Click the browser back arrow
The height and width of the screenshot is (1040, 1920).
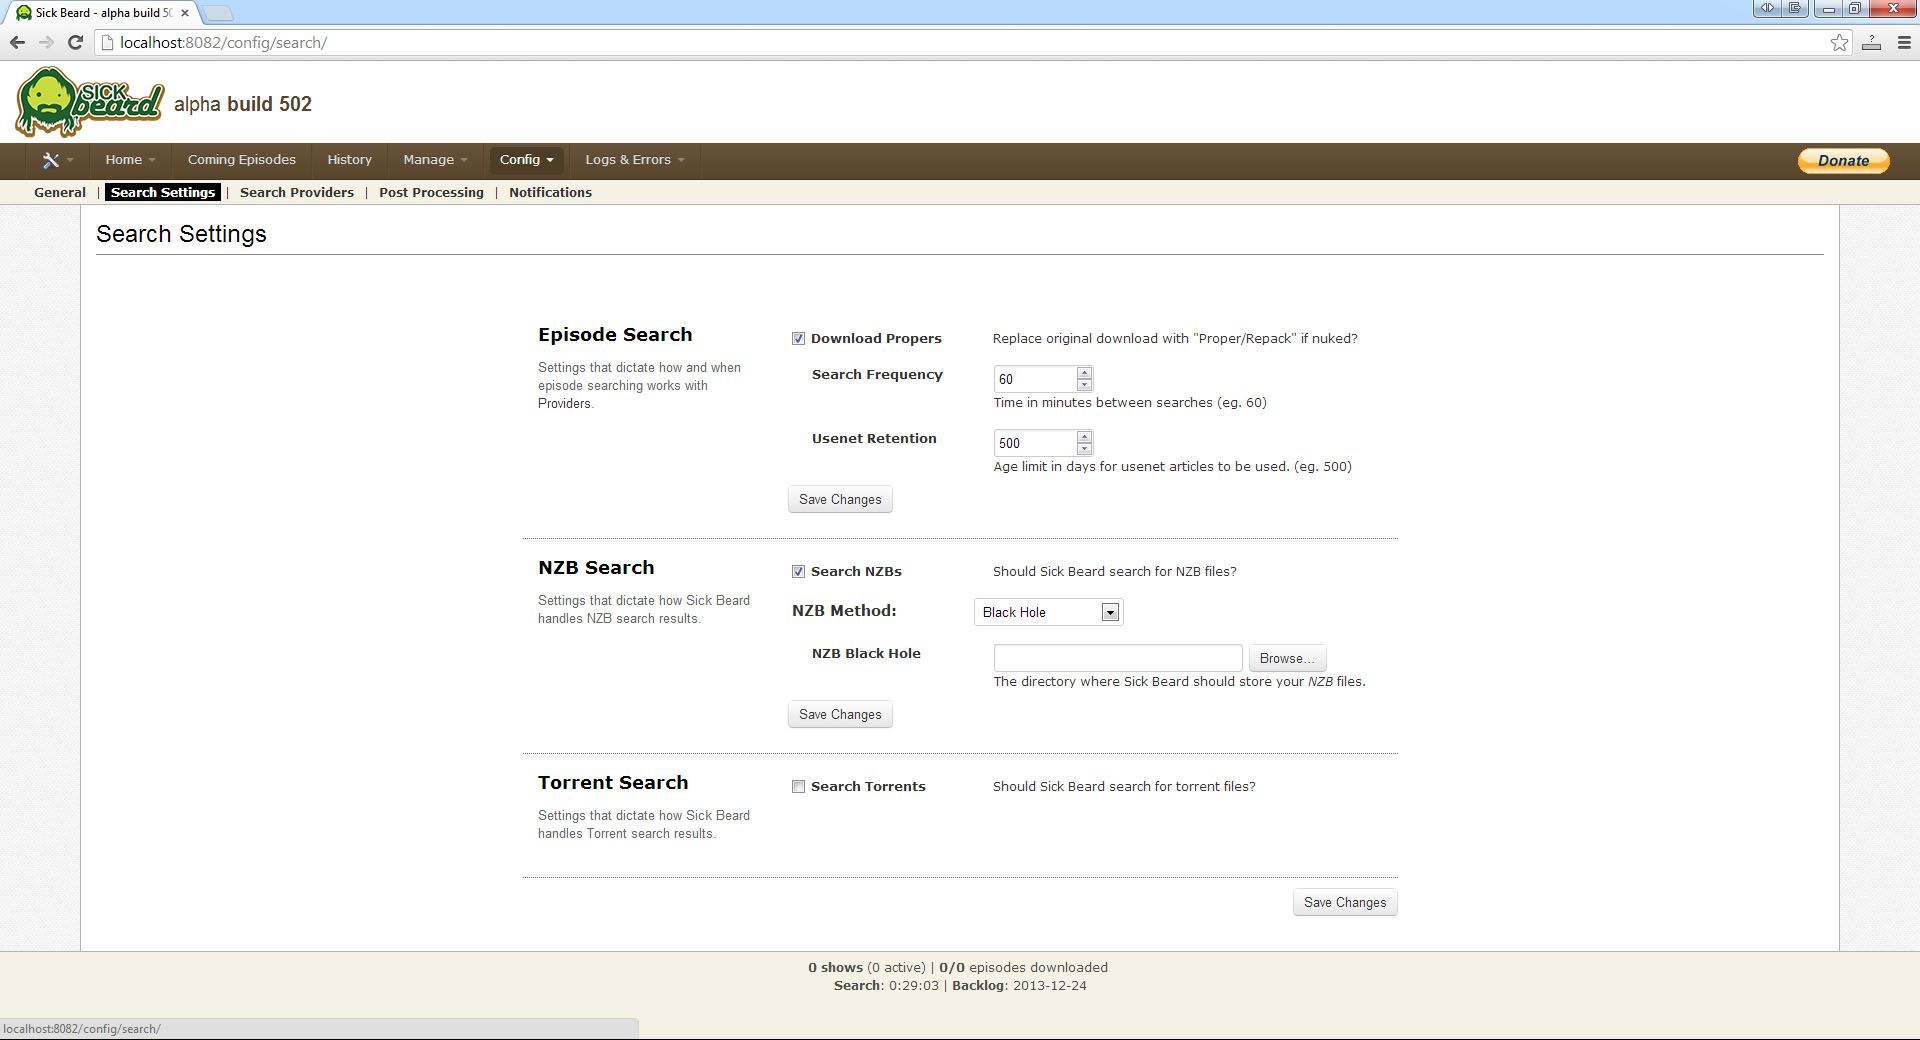click(17, 42)
